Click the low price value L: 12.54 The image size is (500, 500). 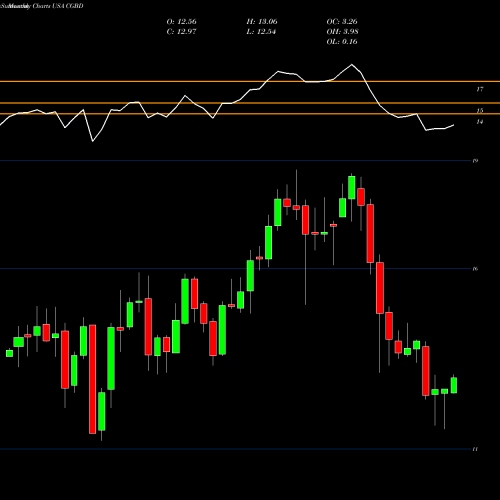pyautogui.click(x=261, y=32)
